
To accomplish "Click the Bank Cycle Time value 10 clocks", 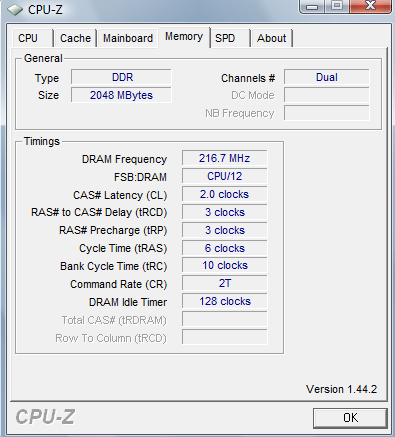I will pyautogui.click(x=224, y=266).
